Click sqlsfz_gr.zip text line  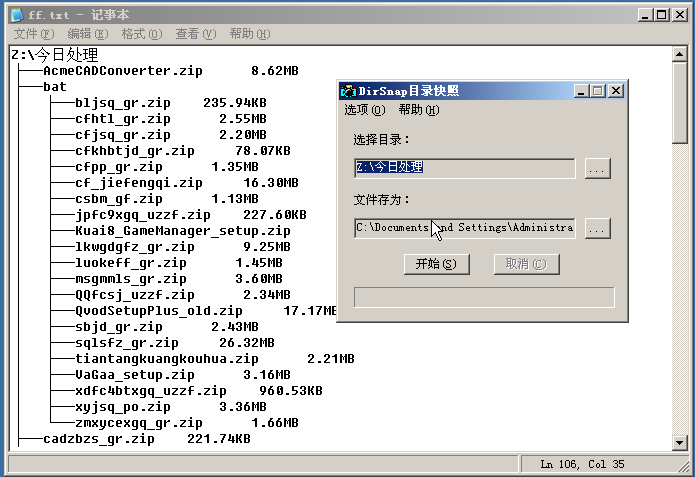(175, 343)
